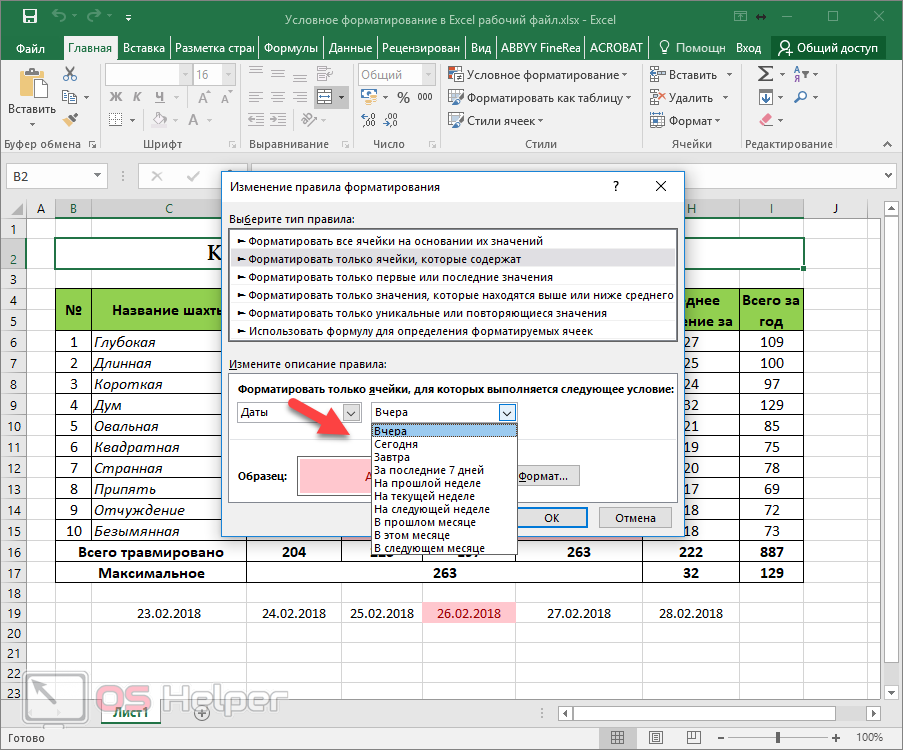Viewport: 903px width, 750px height.
Task: Click the Вход sign-in link
Action: [748, 48]
